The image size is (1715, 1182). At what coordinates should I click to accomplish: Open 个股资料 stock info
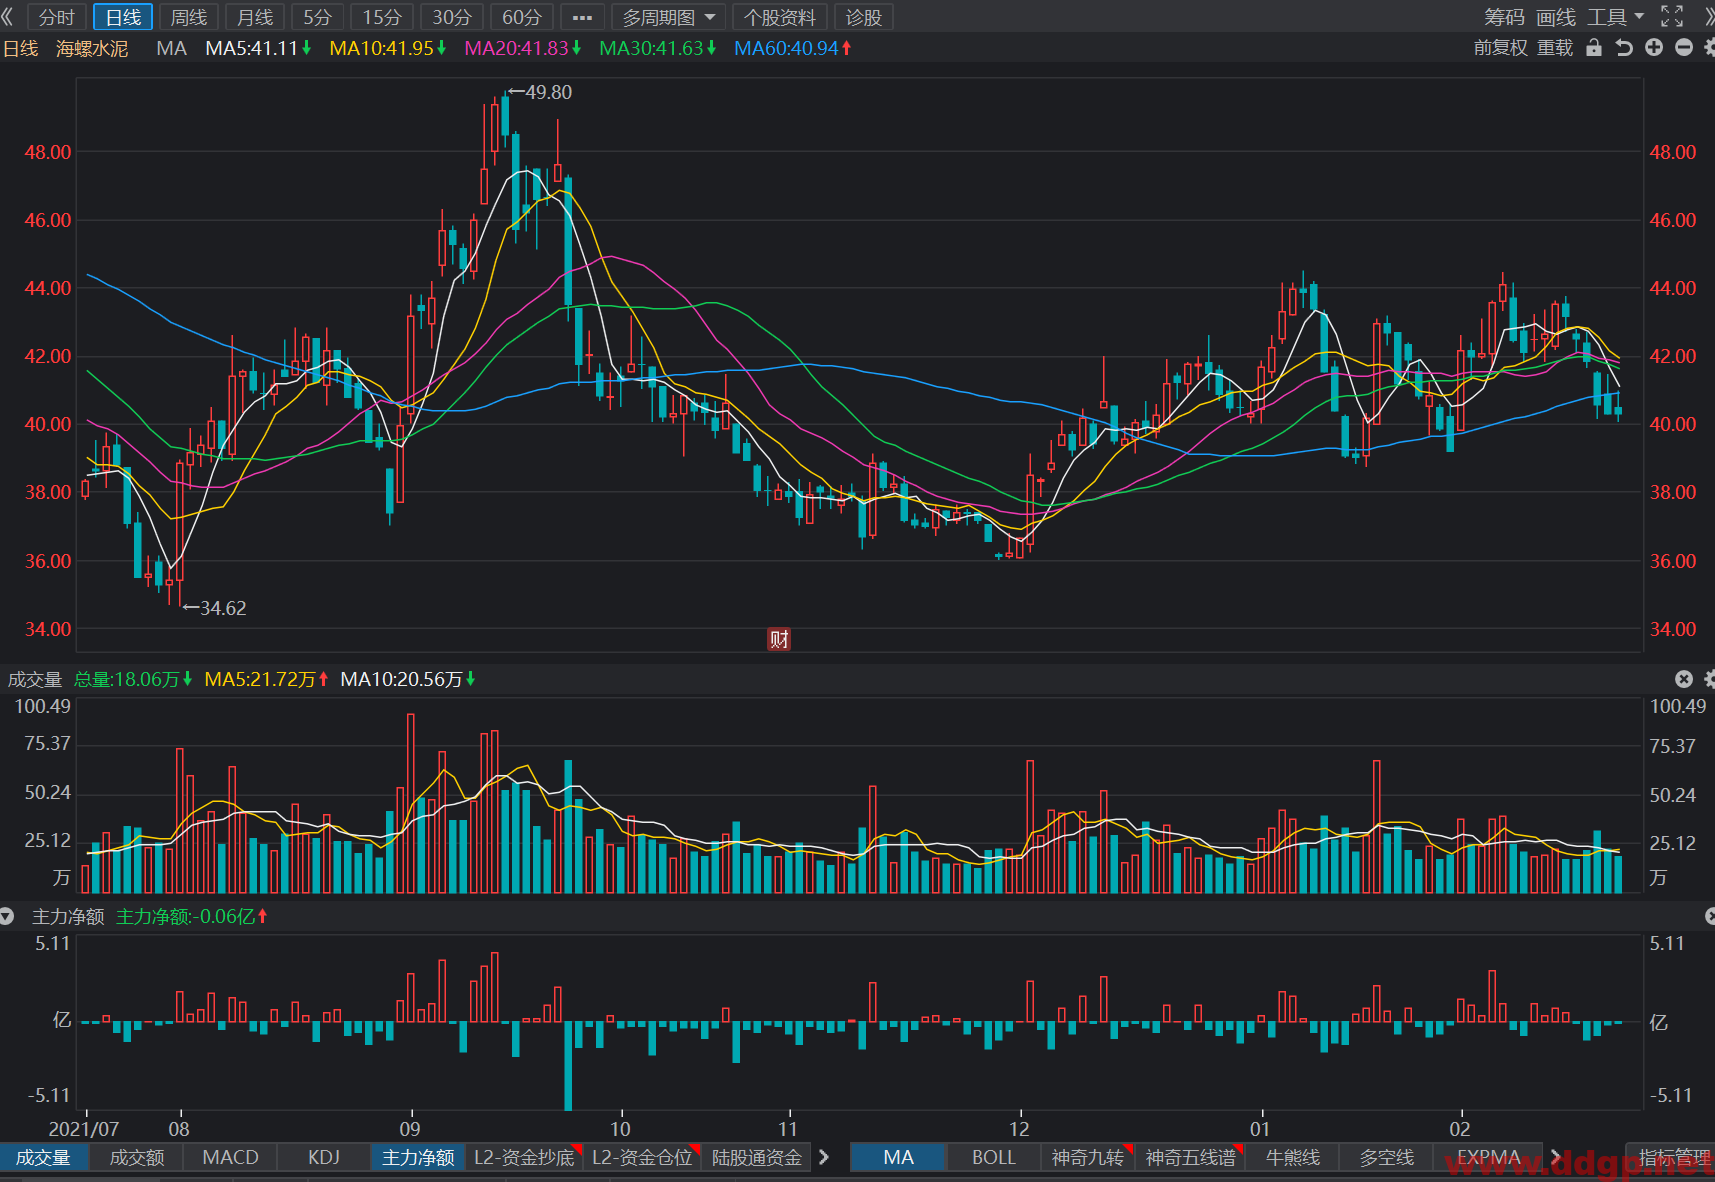[780, 17]
